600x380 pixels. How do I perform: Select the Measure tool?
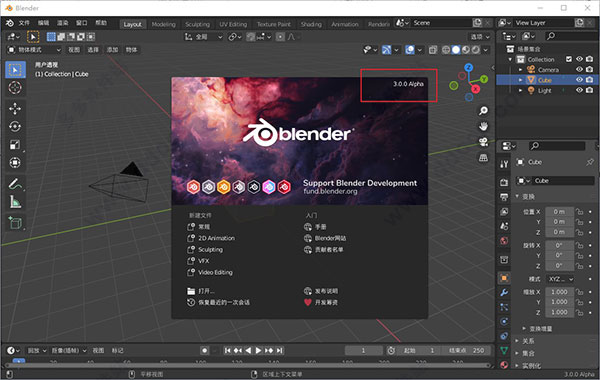pyautogui.click(x=15, y=202)
